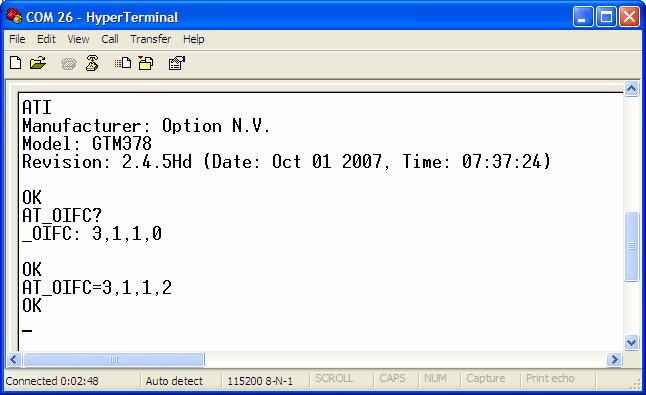Screen dimensions: 646x395
Task: Click the Receive file toolbar icon
Action: click(x=145, y=63)
